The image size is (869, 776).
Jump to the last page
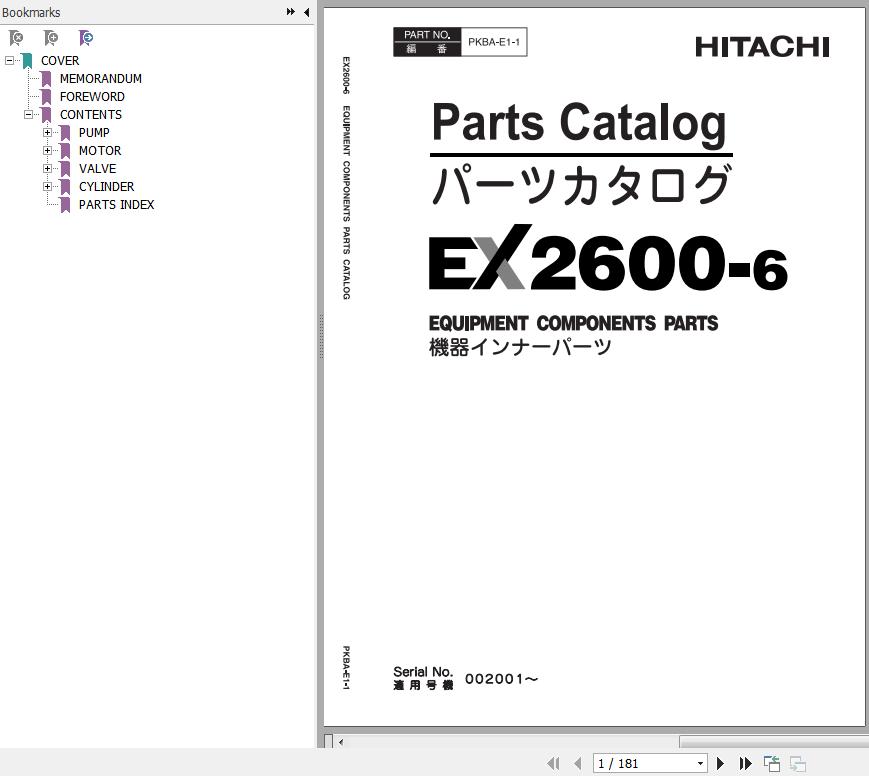pos(745,763)
